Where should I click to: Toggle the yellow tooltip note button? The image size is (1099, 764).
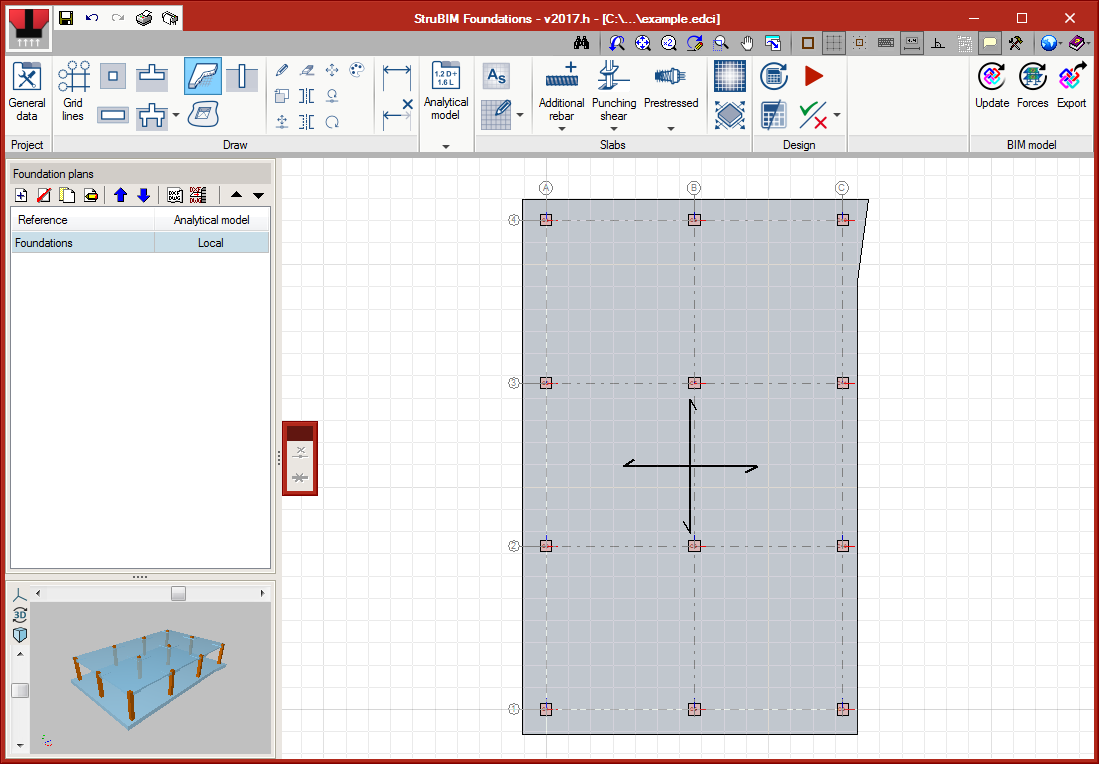point(989,43)
